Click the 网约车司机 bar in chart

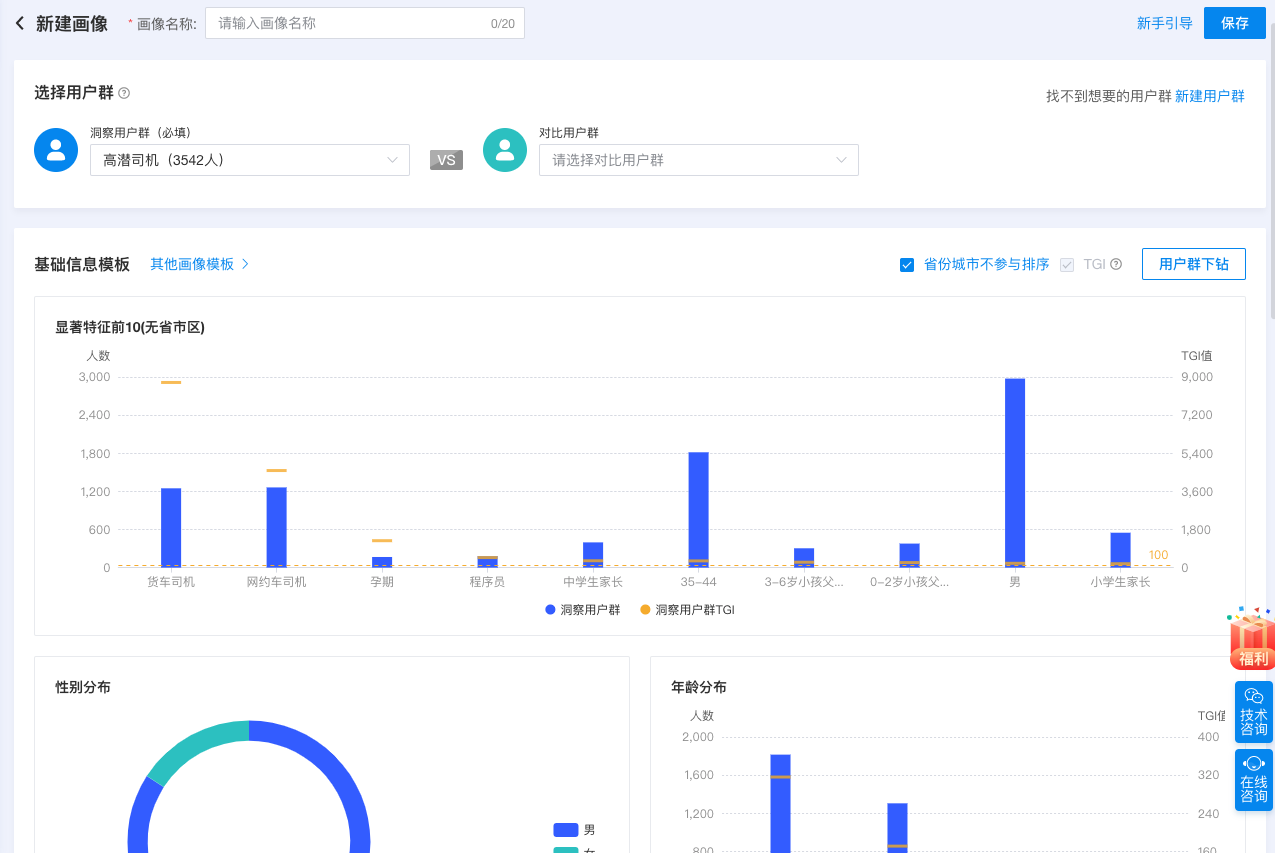(x=277, y=527)
